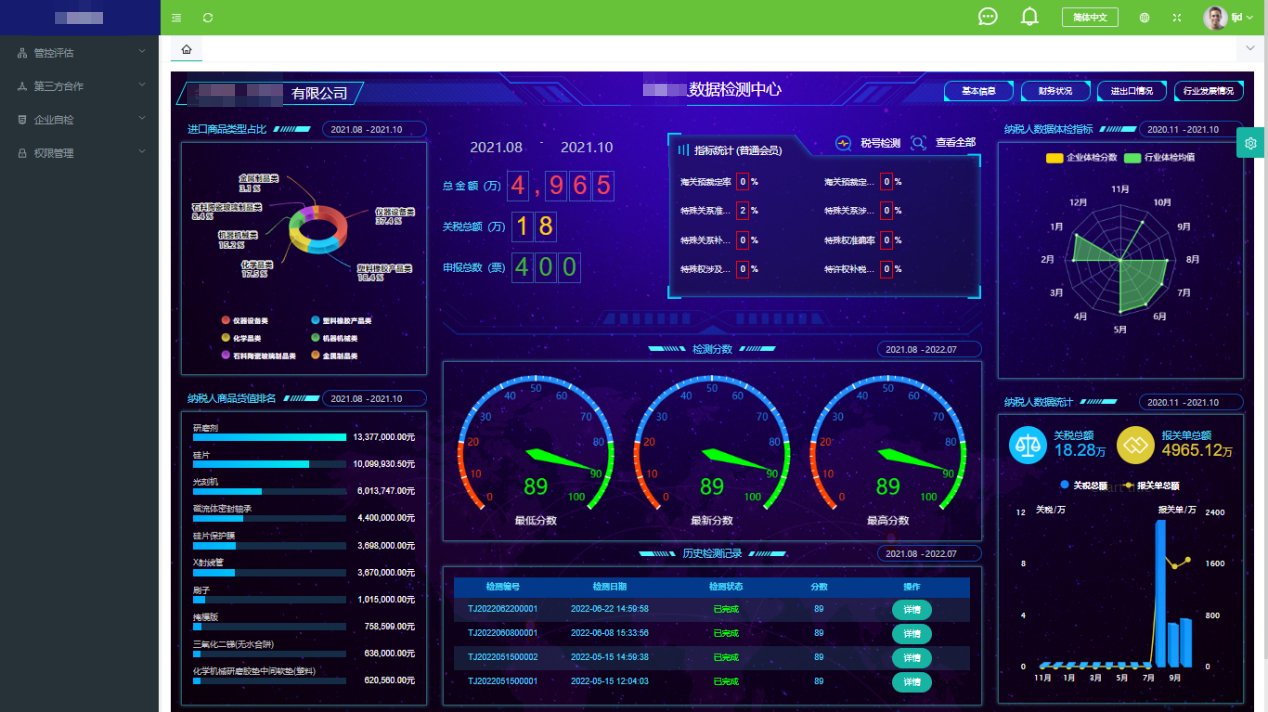The image size is (1268, 712).
Task: Click the 最高分数 gauge dial
Action: [x=888, y=441]
